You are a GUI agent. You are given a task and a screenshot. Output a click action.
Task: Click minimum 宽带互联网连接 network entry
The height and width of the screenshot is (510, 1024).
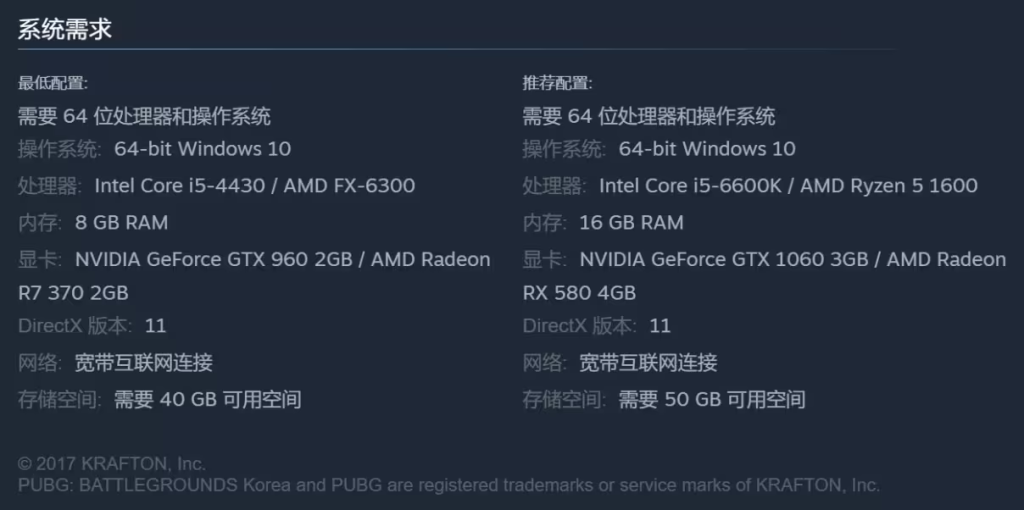tap(144, 362)
